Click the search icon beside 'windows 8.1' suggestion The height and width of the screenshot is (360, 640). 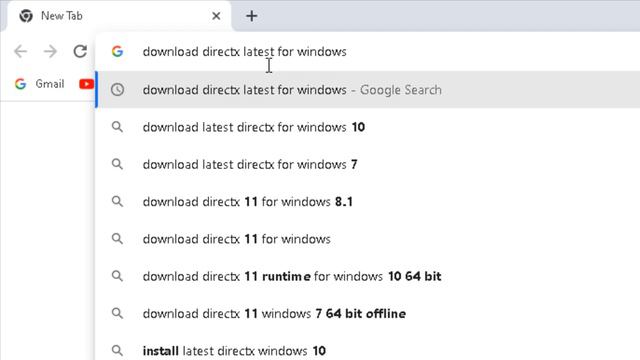pos(118,202)
